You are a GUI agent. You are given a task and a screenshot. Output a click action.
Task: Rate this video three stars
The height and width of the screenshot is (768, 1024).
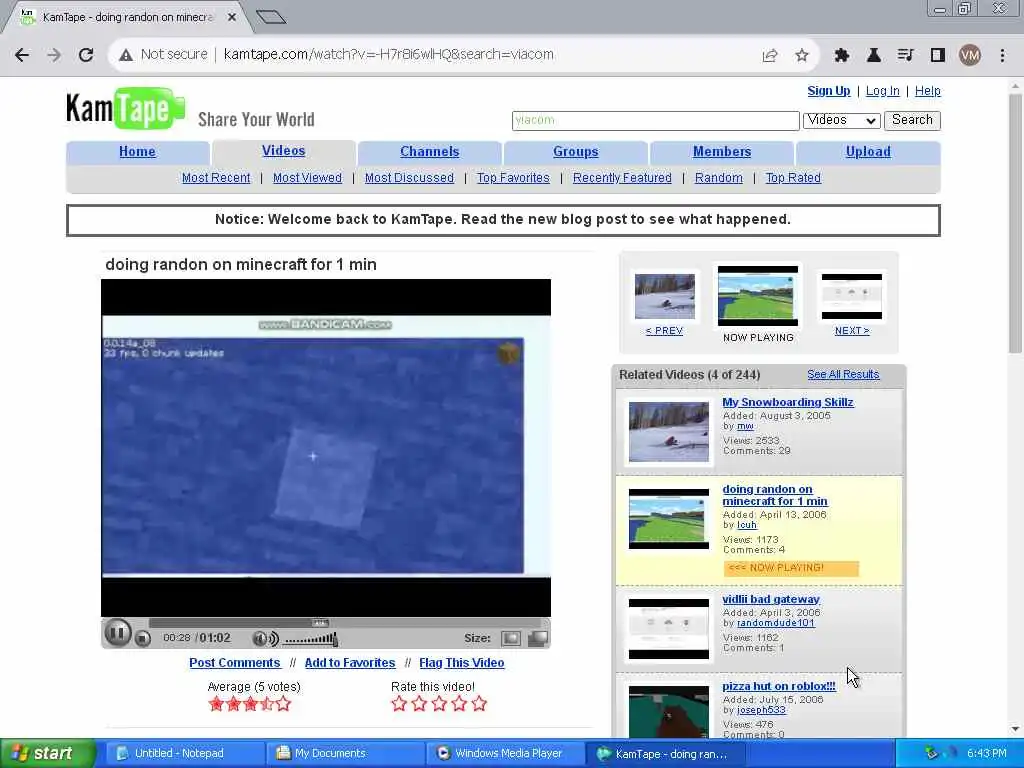click(439, 703)
